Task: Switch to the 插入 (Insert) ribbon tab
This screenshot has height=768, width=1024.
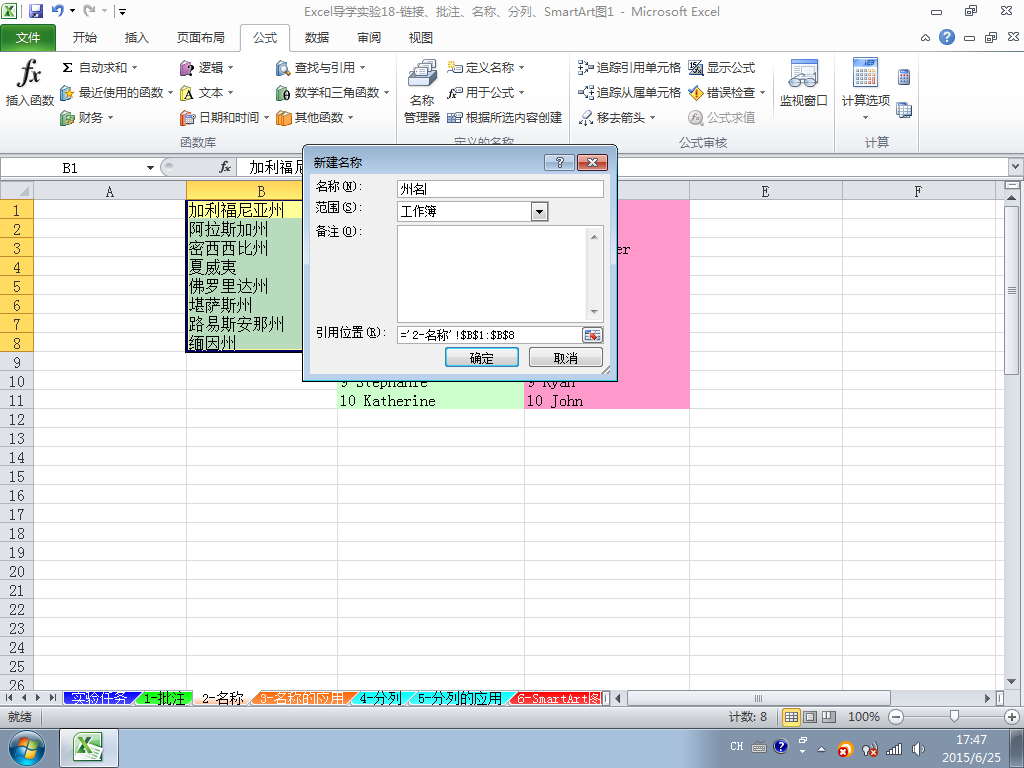Action: [136, 38]
